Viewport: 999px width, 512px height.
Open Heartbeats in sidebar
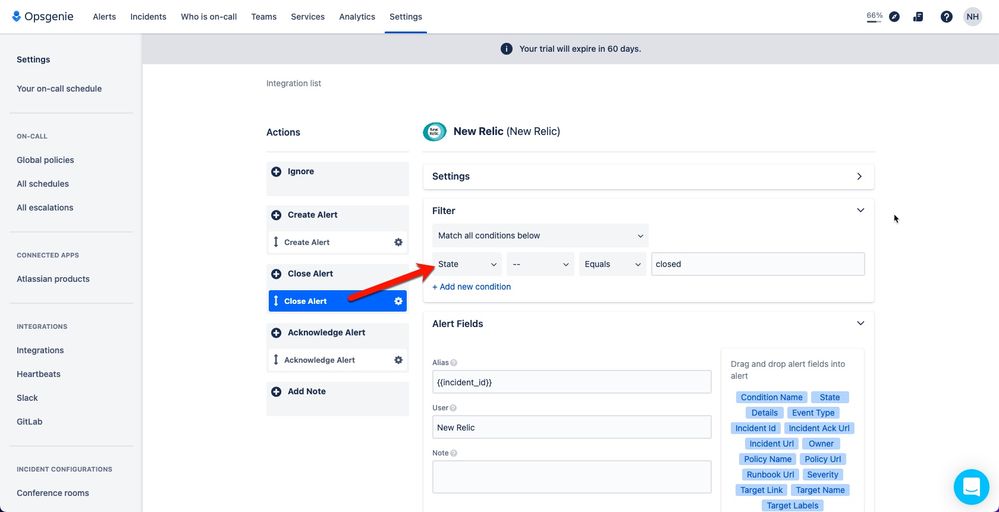38,374
